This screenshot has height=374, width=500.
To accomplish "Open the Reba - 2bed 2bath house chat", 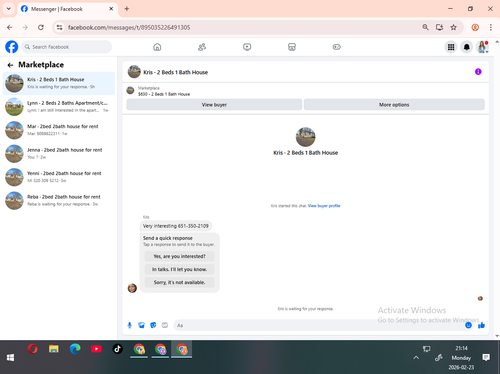I will click(59, 200).
